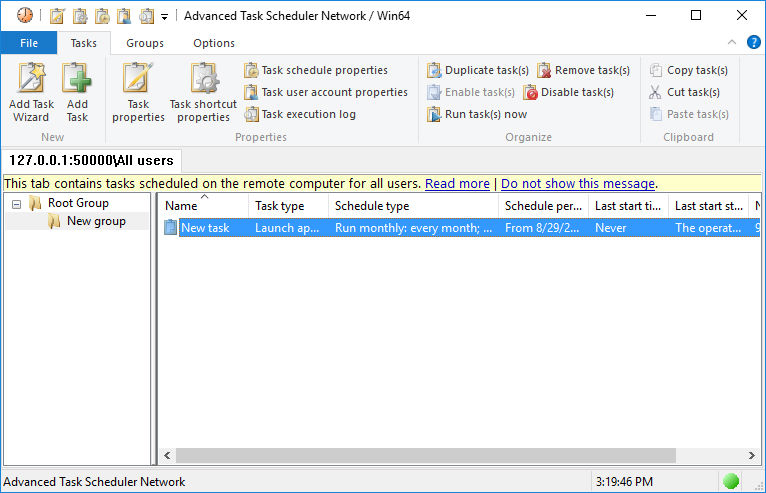The width and height of the screenshot is (766, 493).
Task: Click the Do not show this message link
Action: (578, 184)
